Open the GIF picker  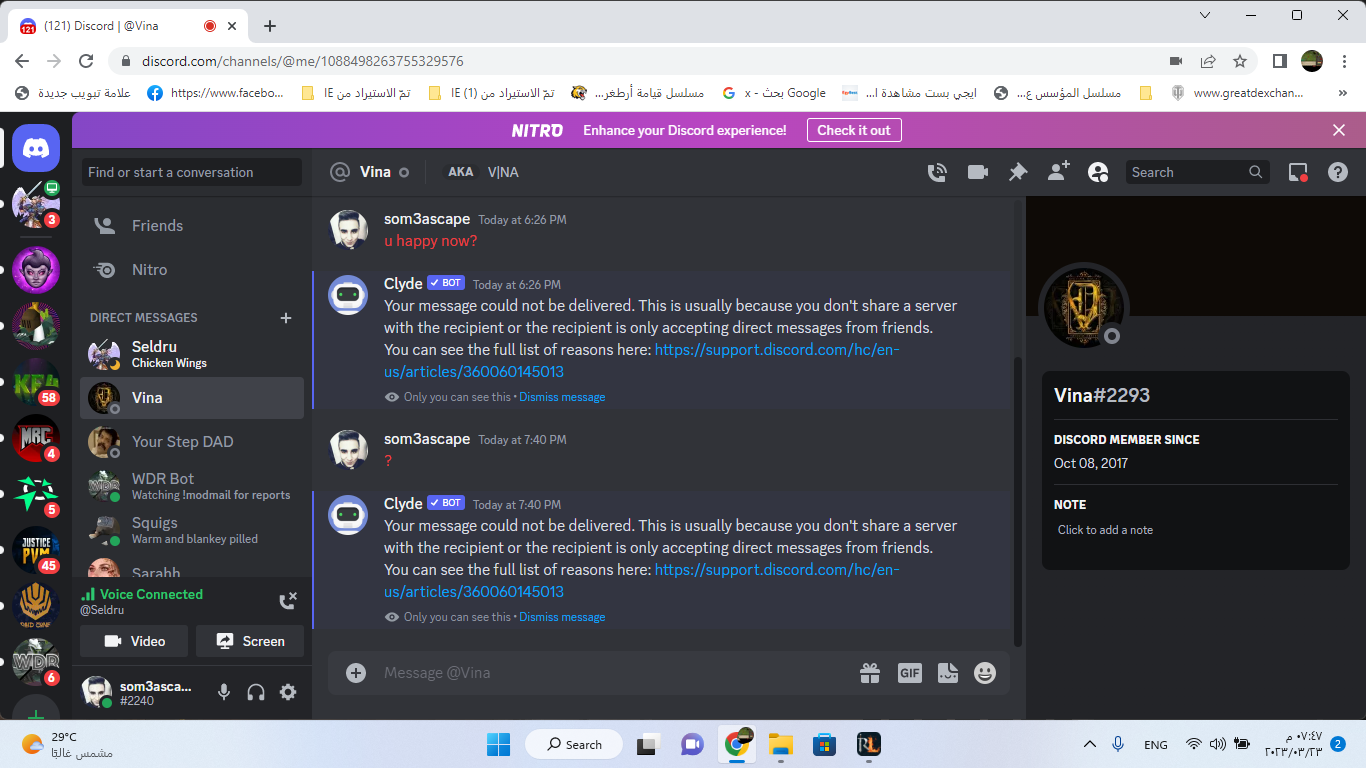909,673
